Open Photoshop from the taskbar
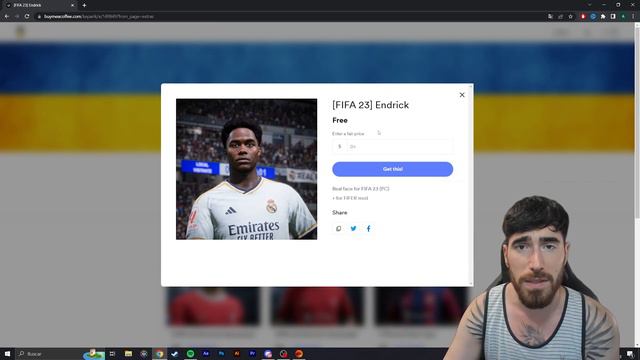 [x=221, y=353]
